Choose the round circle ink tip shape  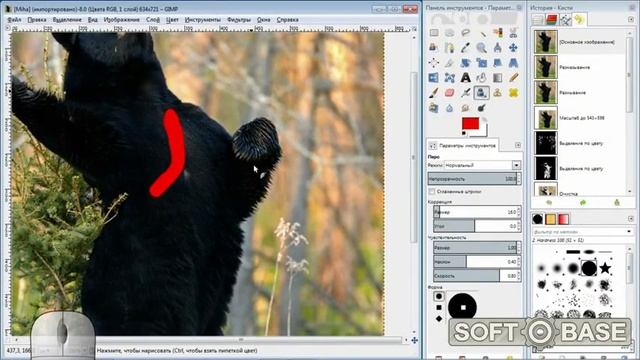[439, 296]
